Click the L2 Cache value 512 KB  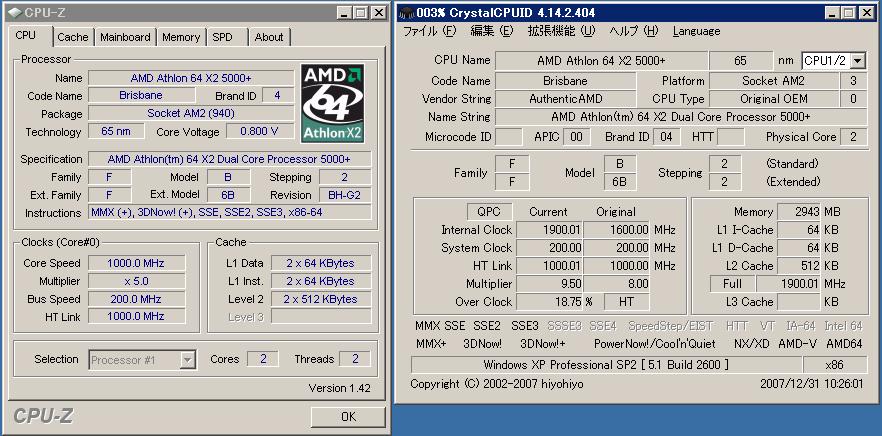(x=799, y=266)
